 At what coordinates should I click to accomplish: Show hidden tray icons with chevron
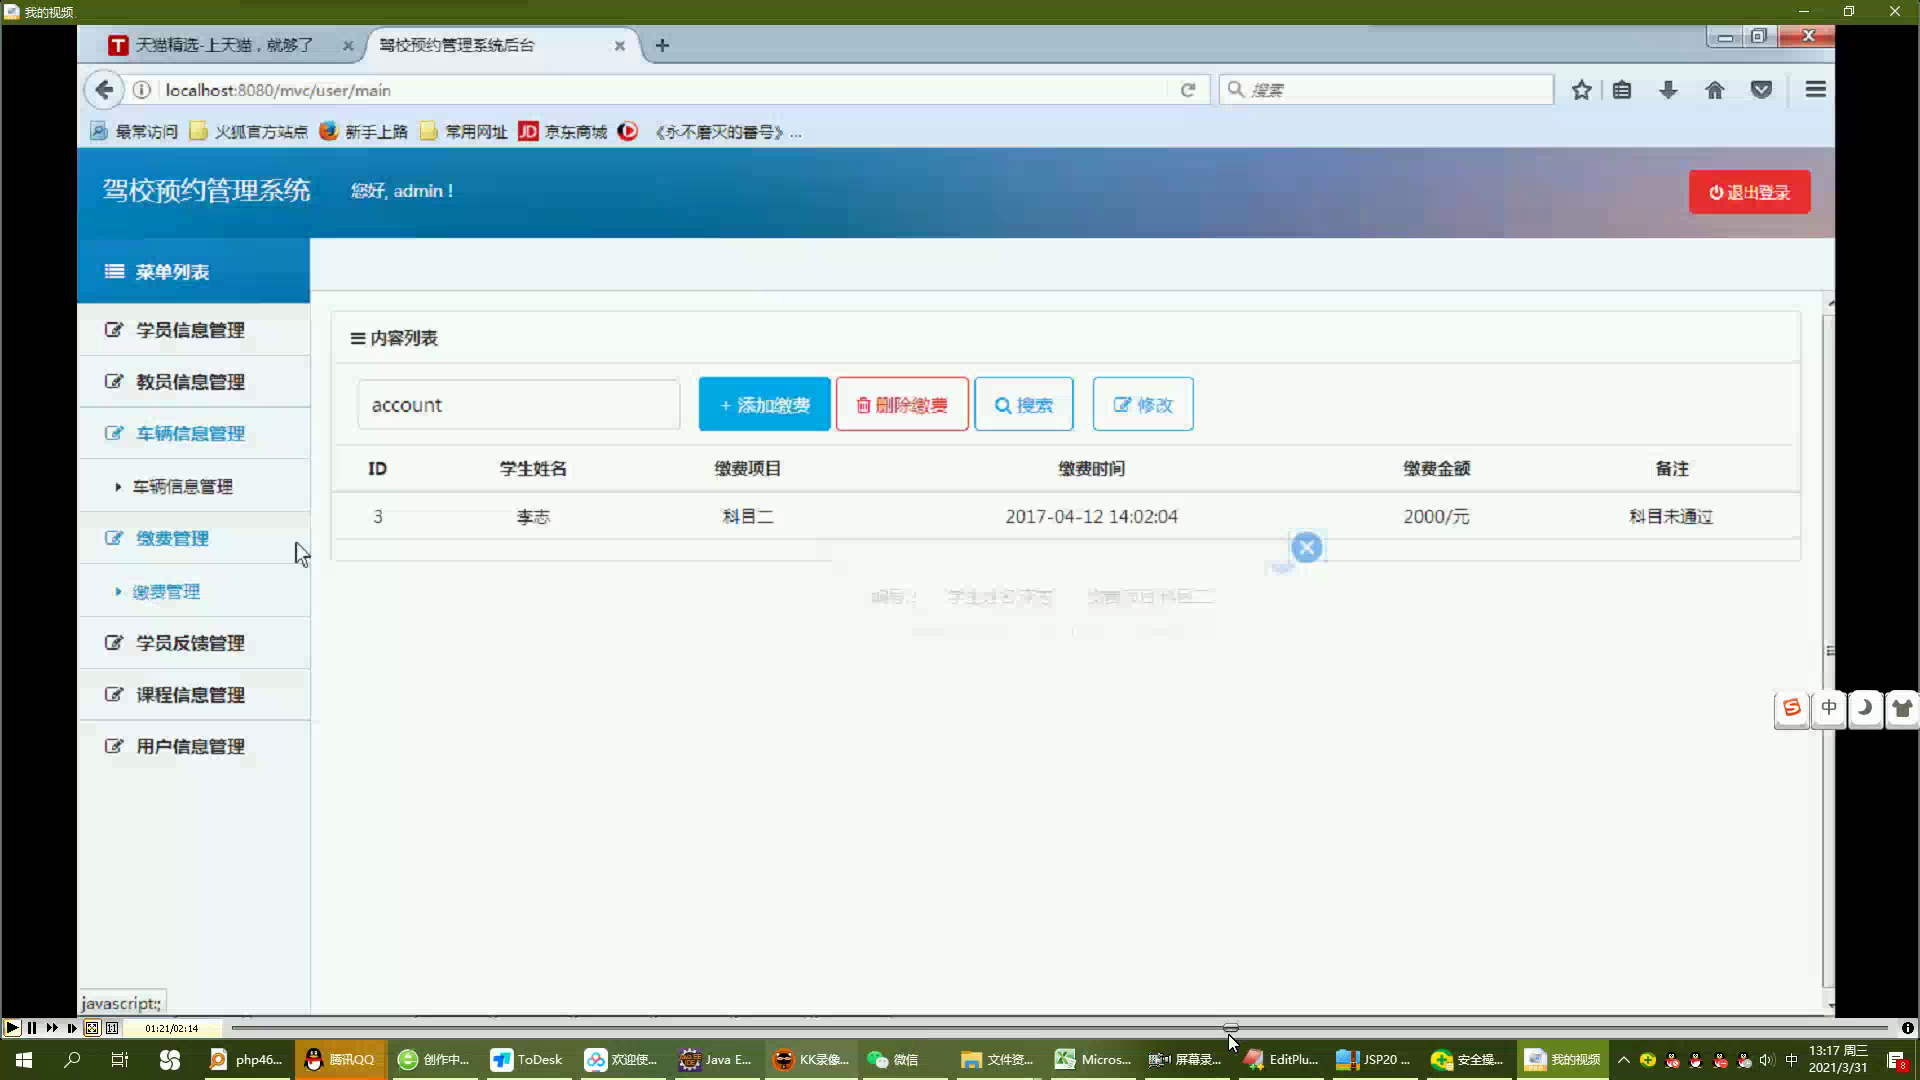pos(1623,1060)
